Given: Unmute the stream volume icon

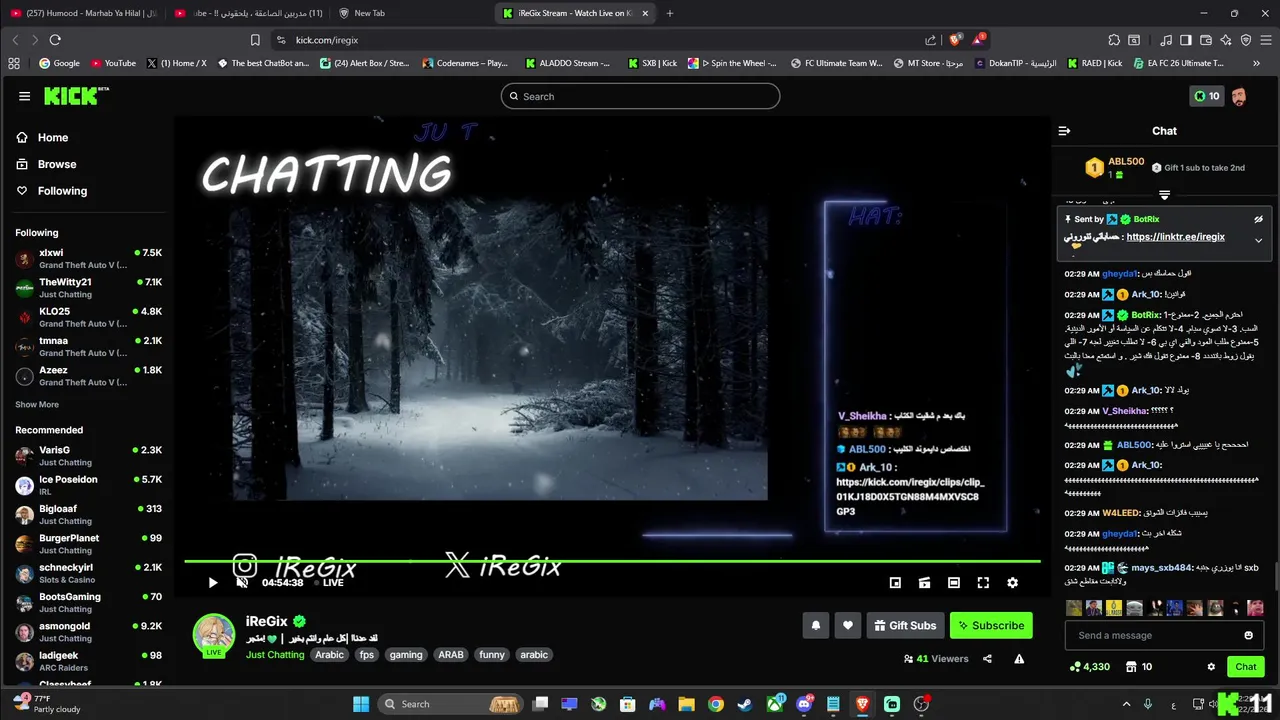Looking at the screenshot, I should pos(242,583).
